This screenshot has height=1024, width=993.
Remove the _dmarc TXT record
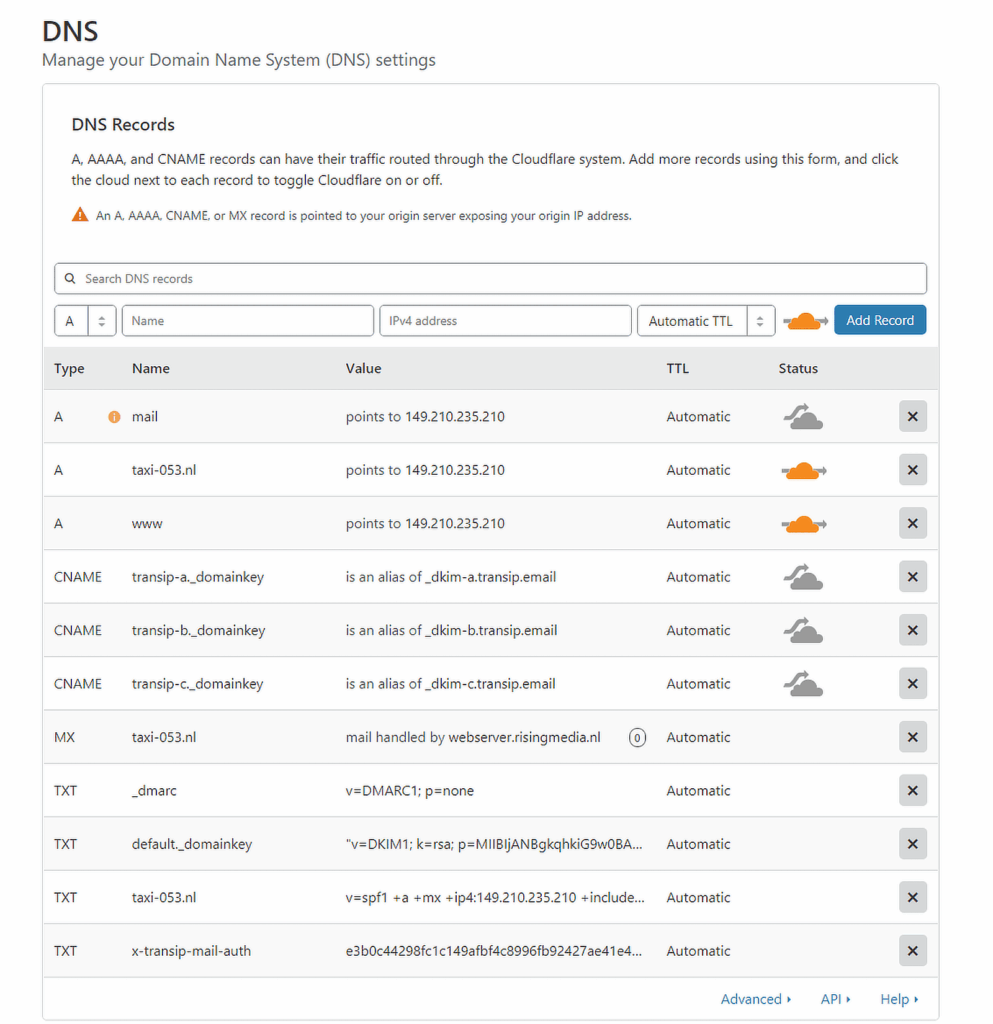(x=912, y=791)
